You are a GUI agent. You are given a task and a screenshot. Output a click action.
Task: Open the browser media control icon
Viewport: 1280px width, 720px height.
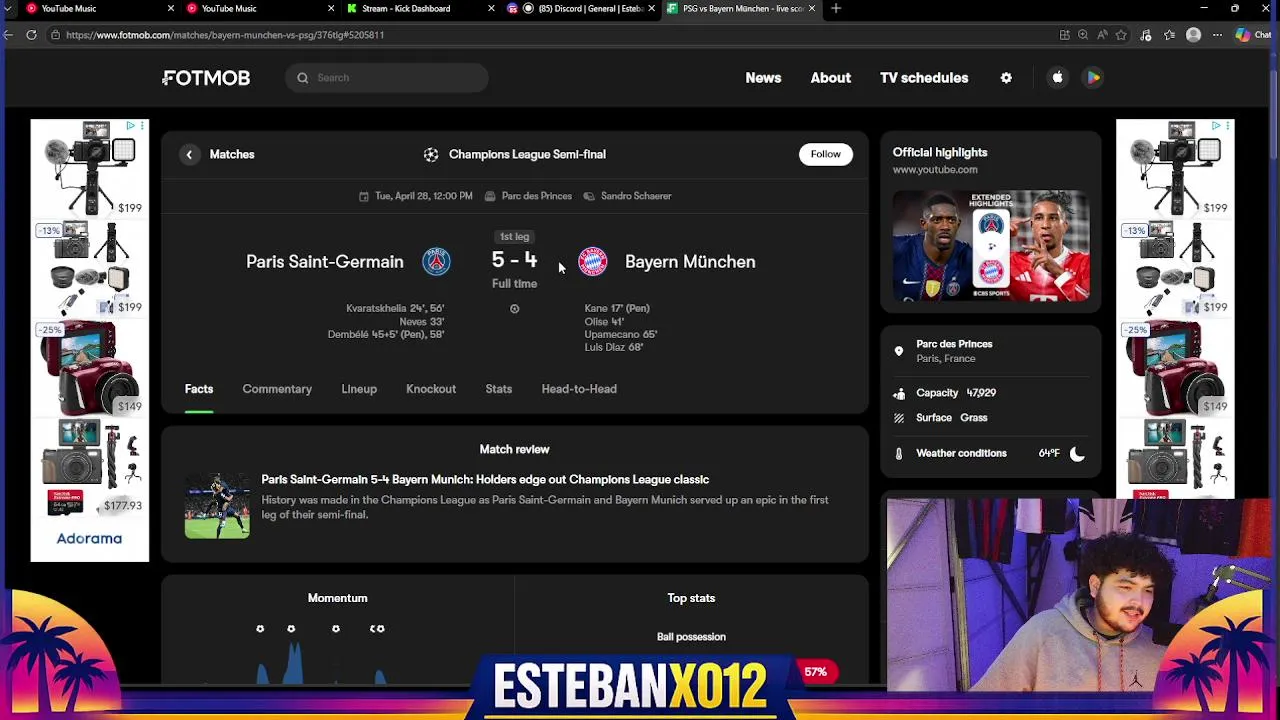[x=1146, y=35]
